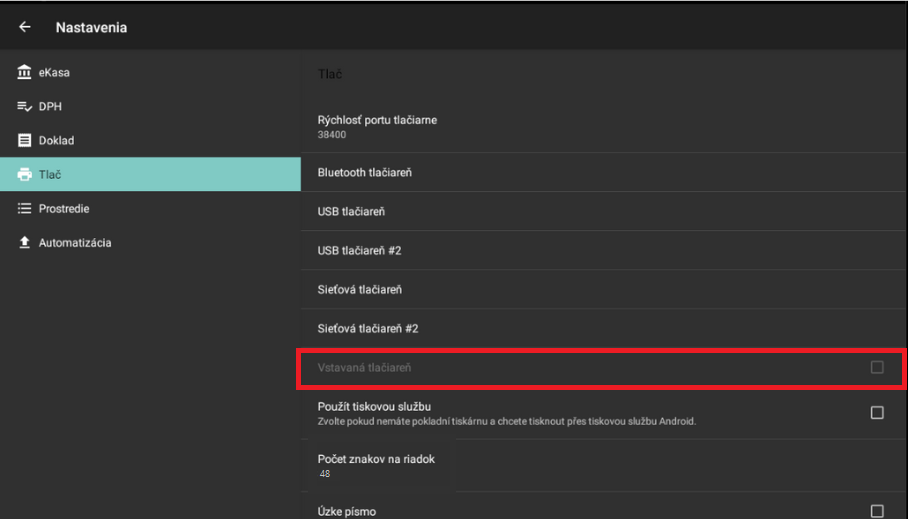This screenshot has width=908, height=519.
Task: Go to Prostredie settings section
Action: tap(64, 209)
